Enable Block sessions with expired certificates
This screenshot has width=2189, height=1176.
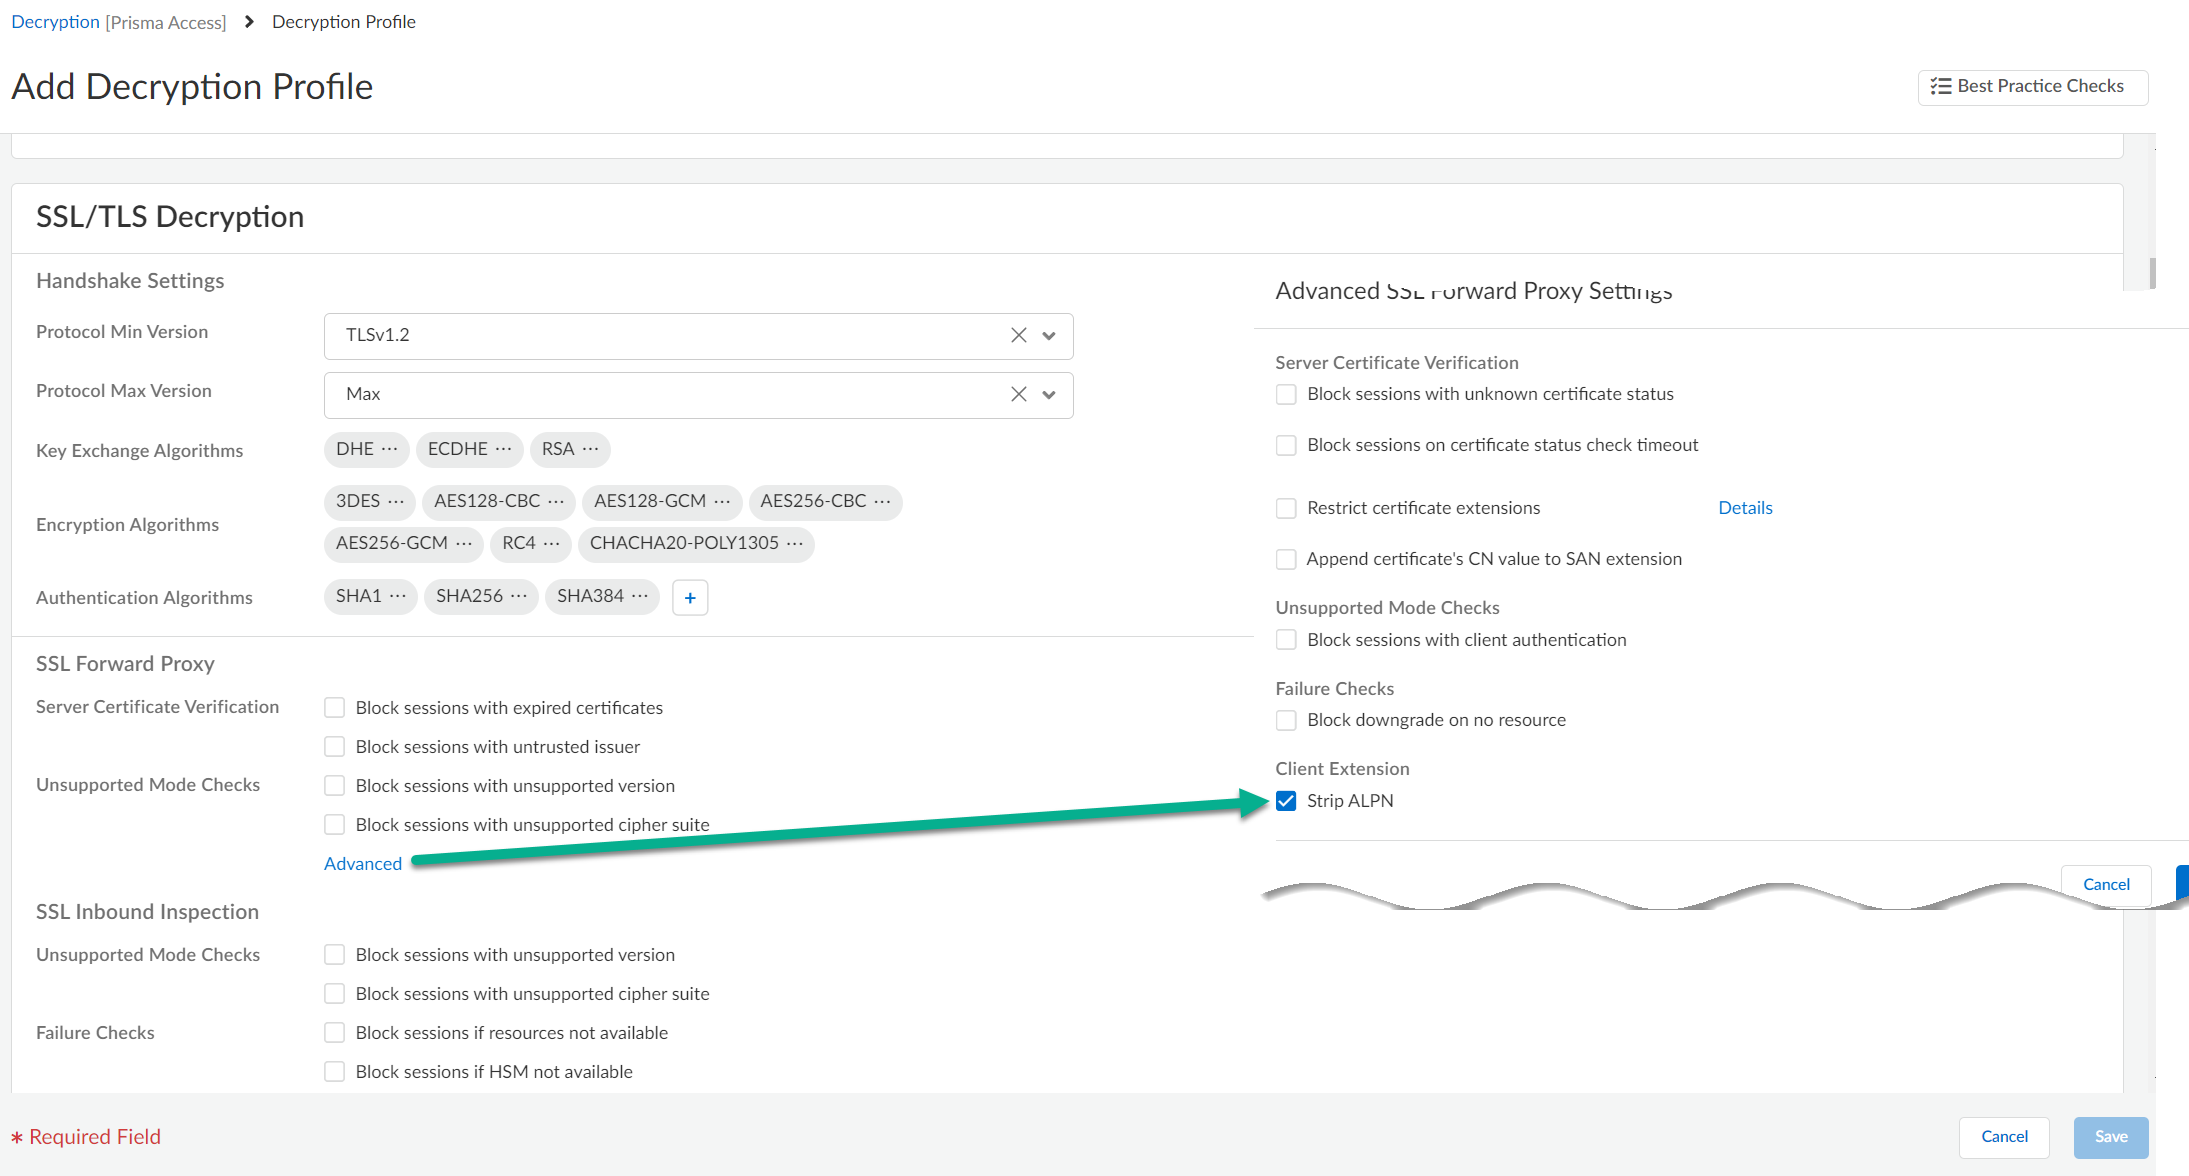335,708
